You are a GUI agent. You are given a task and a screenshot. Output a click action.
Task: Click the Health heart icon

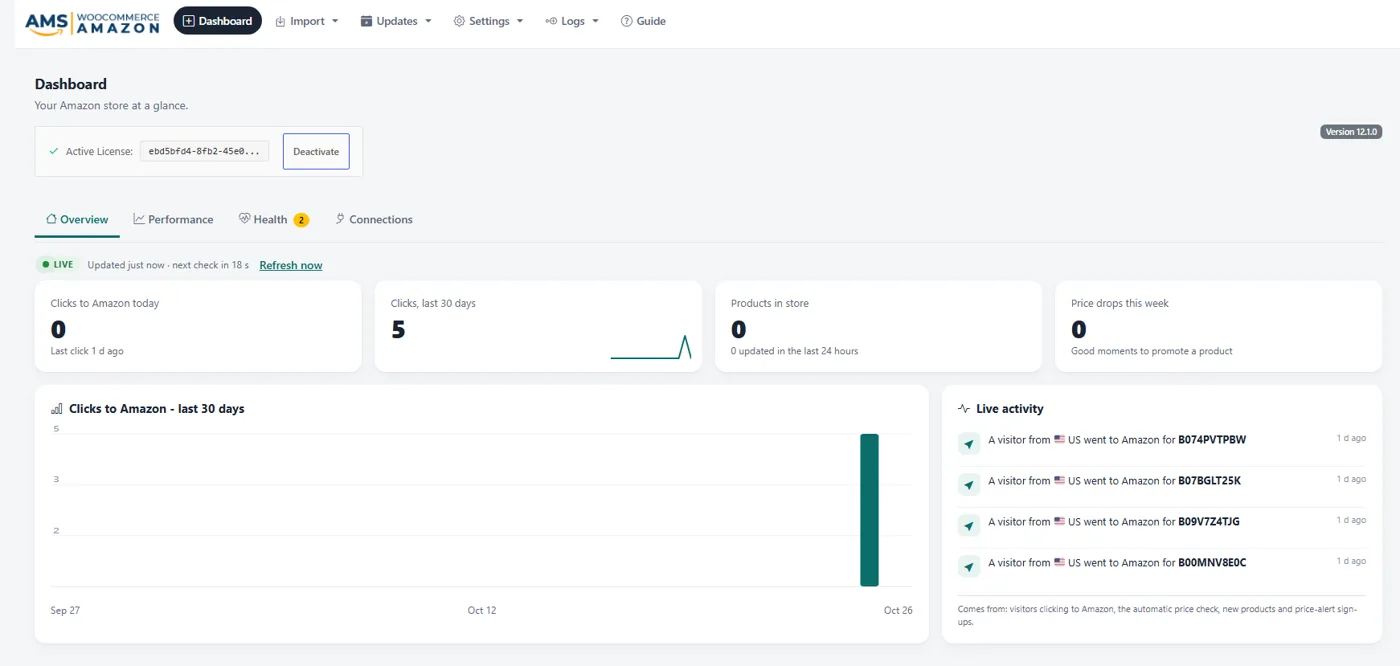tap(244, 219)
